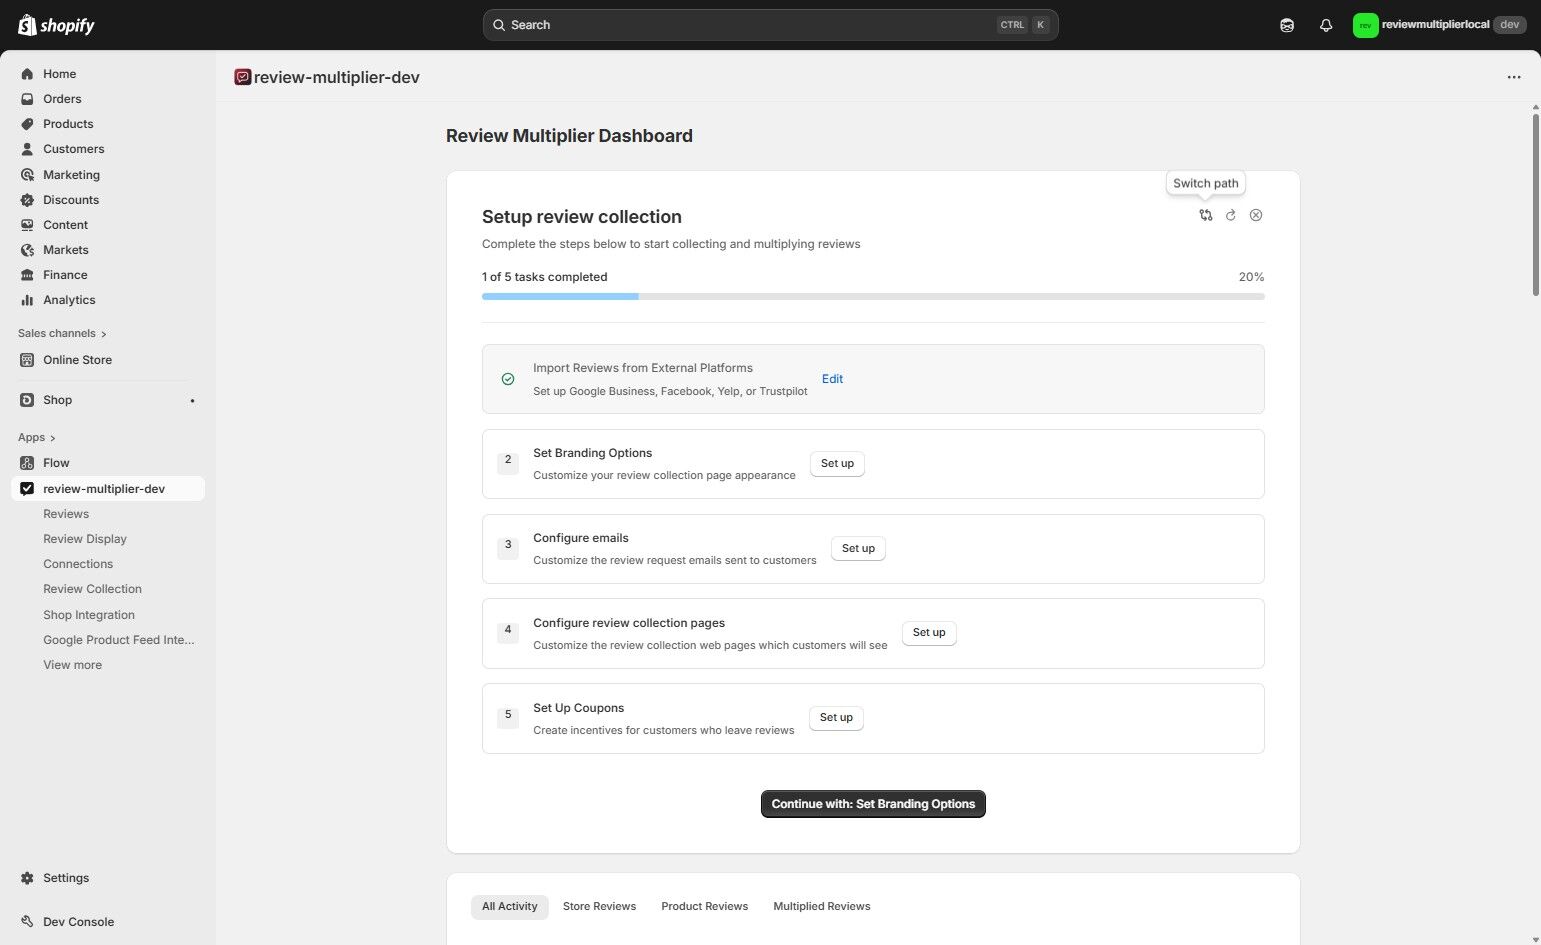Click the Switch path icon on setup card

1205,215
